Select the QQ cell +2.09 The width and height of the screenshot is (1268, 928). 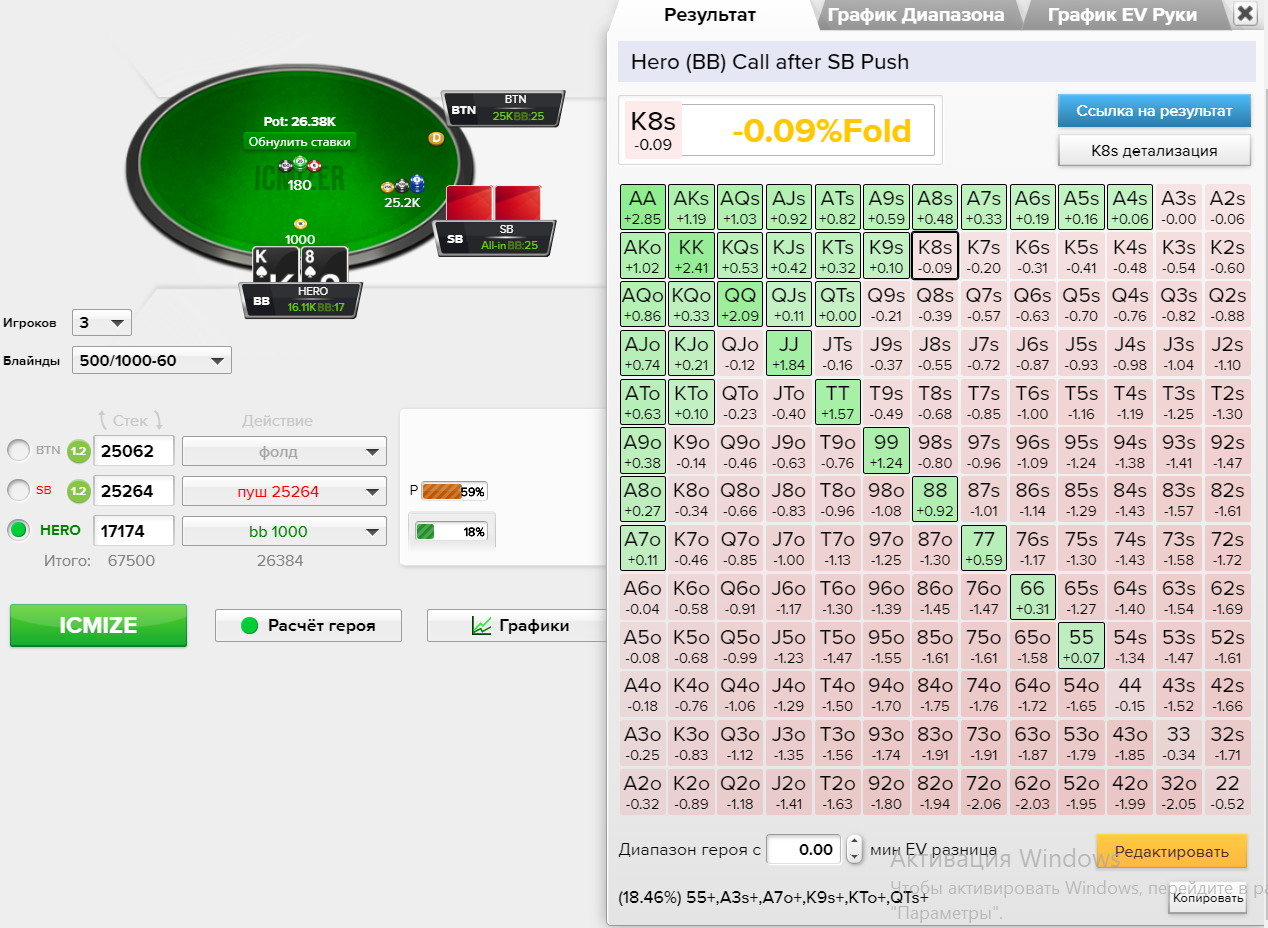(740, 304)
